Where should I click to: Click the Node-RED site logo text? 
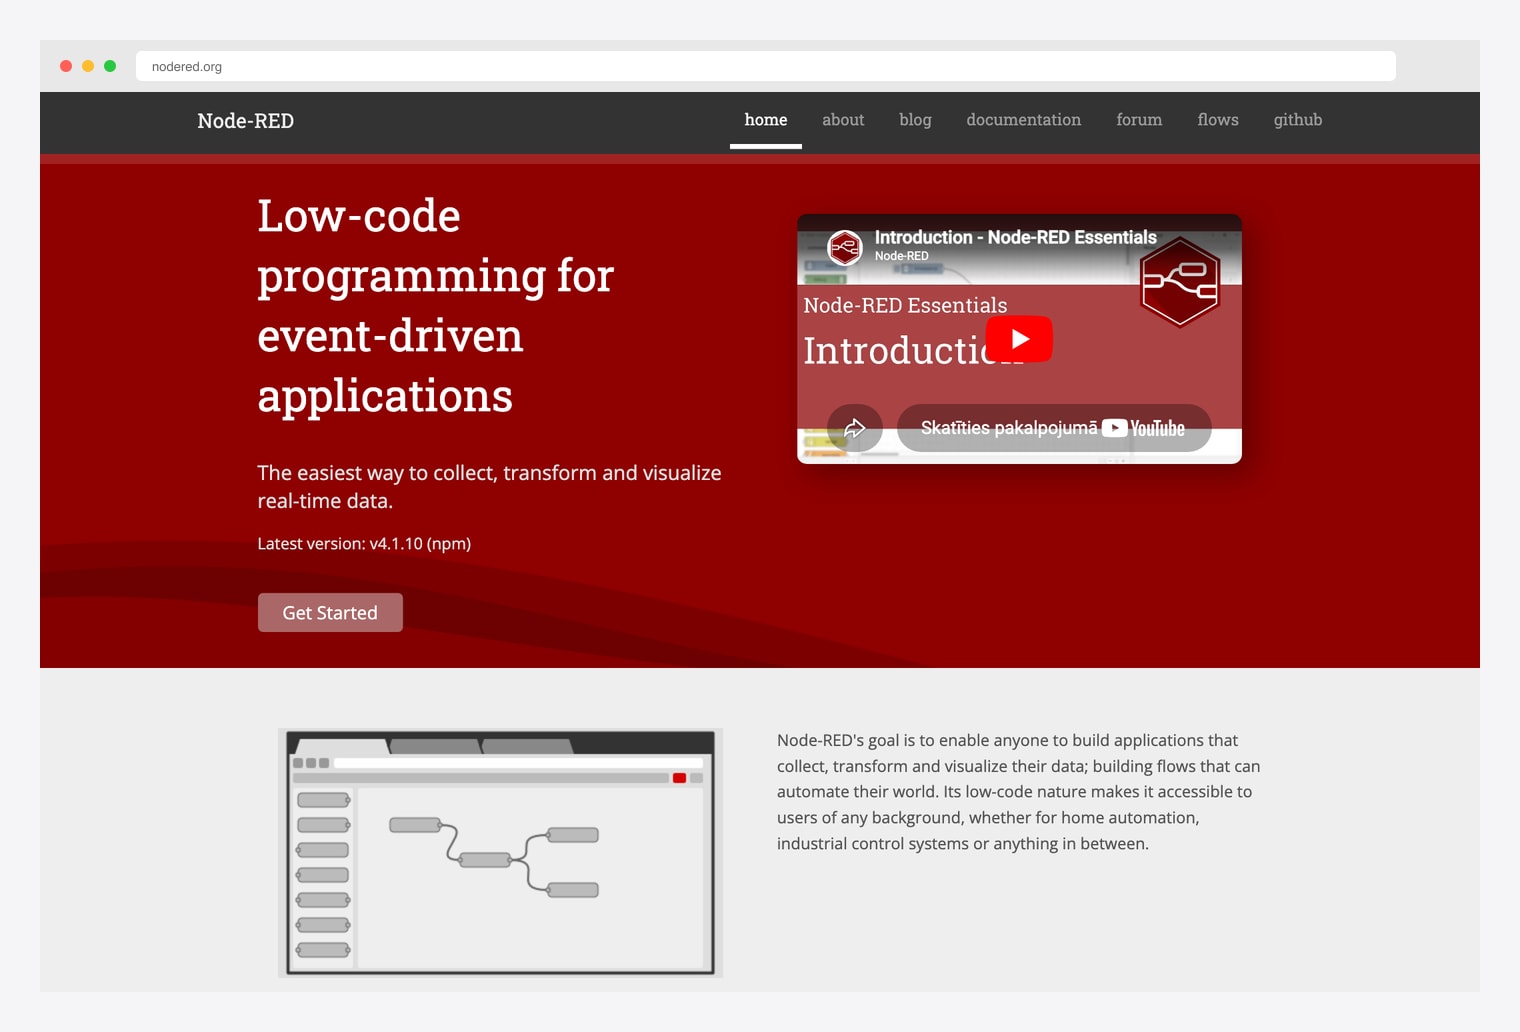click(x=245, y=121)
